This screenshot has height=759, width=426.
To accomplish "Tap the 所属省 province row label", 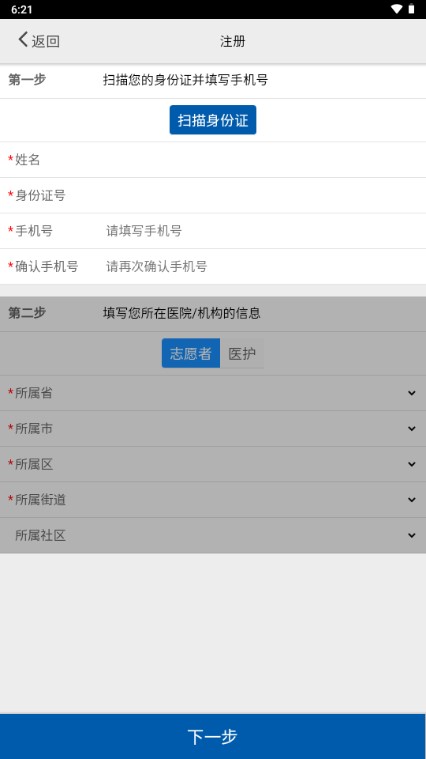I will coord(33,393).
